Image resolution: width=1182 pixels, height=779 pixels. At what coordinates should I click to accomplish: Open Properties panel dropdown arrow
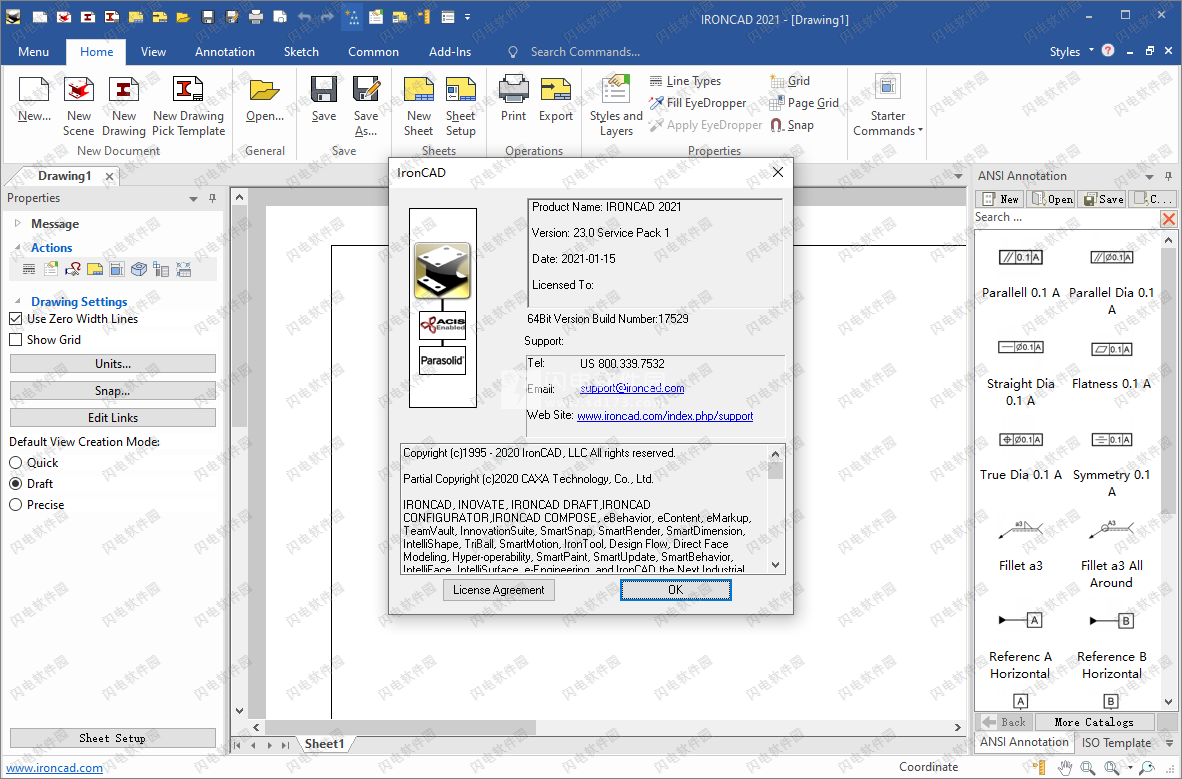(x=193, y=198)
